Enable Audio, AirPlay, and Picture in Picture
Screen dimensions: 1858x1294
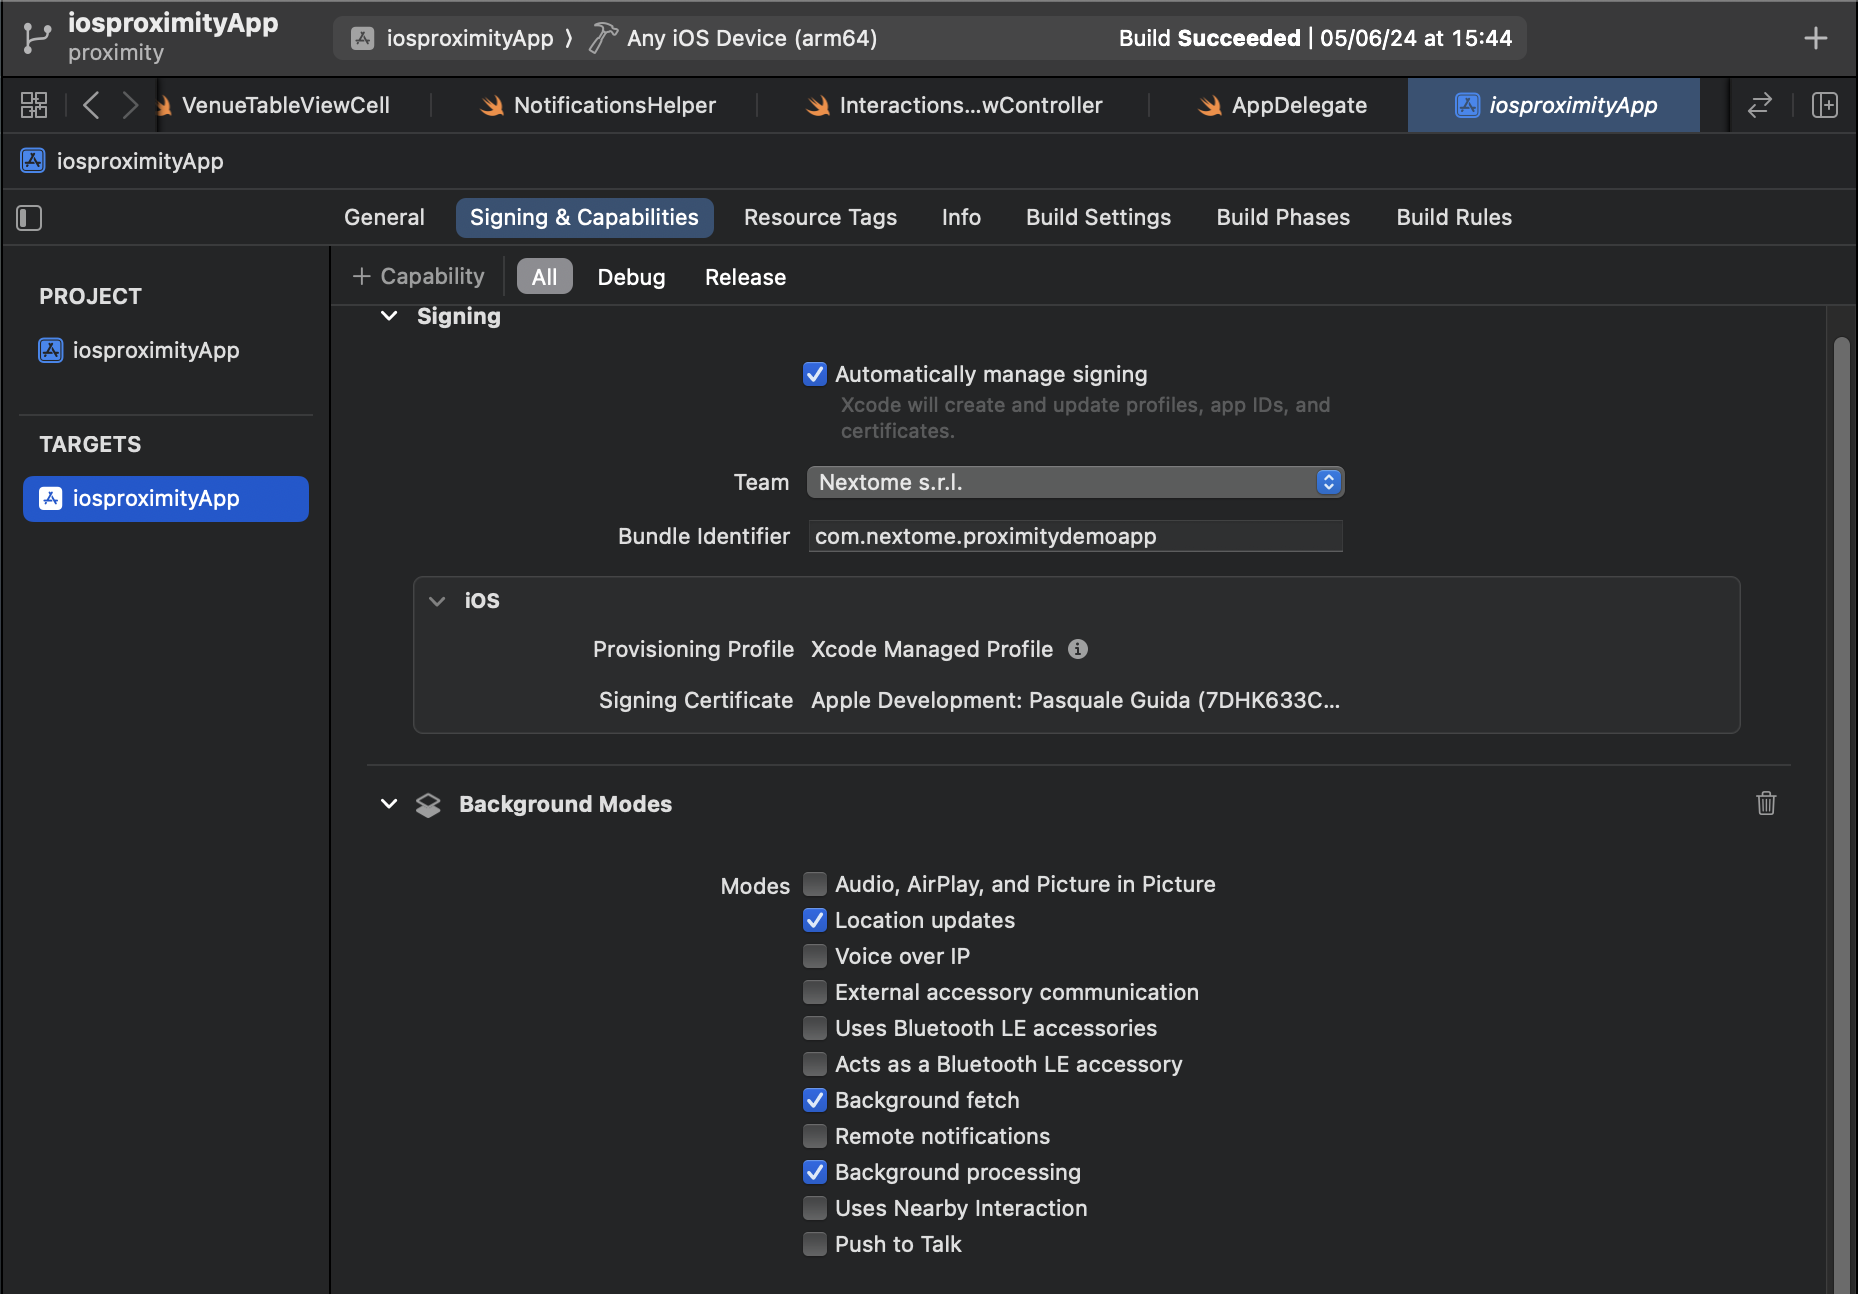tap(815, 884)
